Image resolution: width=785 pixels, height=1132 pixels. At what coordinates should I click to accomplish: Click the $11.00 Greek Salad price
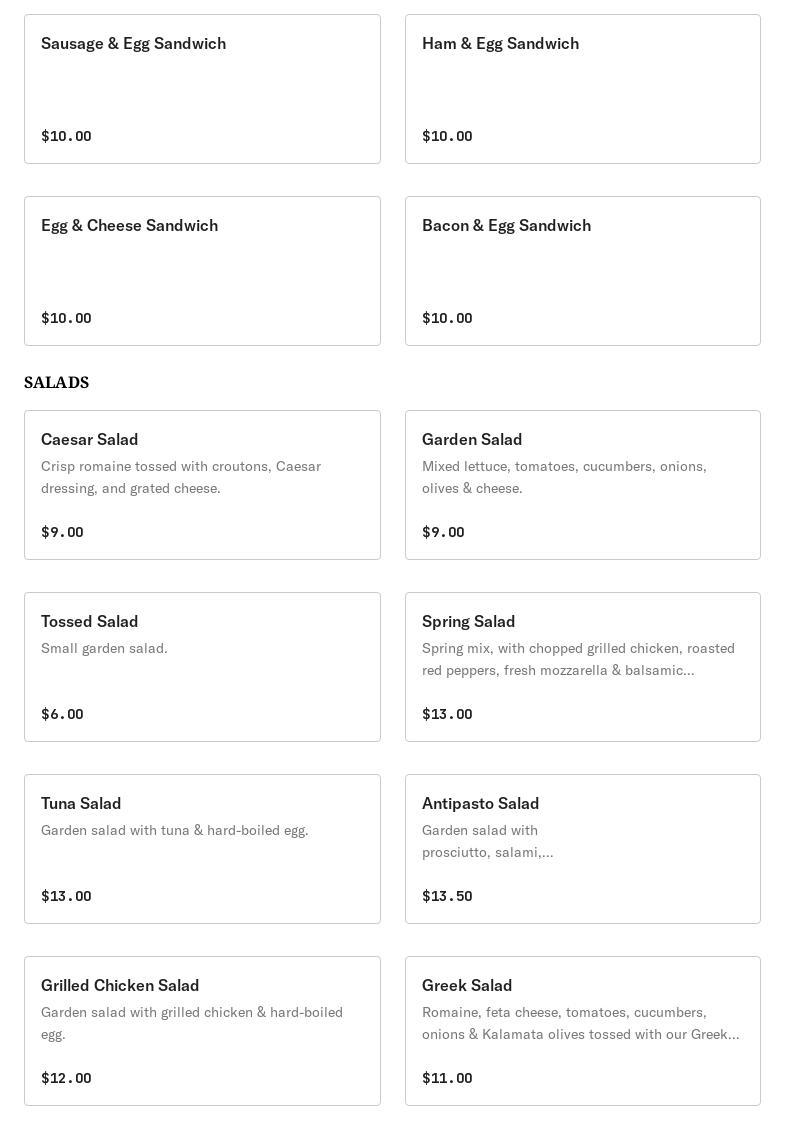pos(447,1078)
